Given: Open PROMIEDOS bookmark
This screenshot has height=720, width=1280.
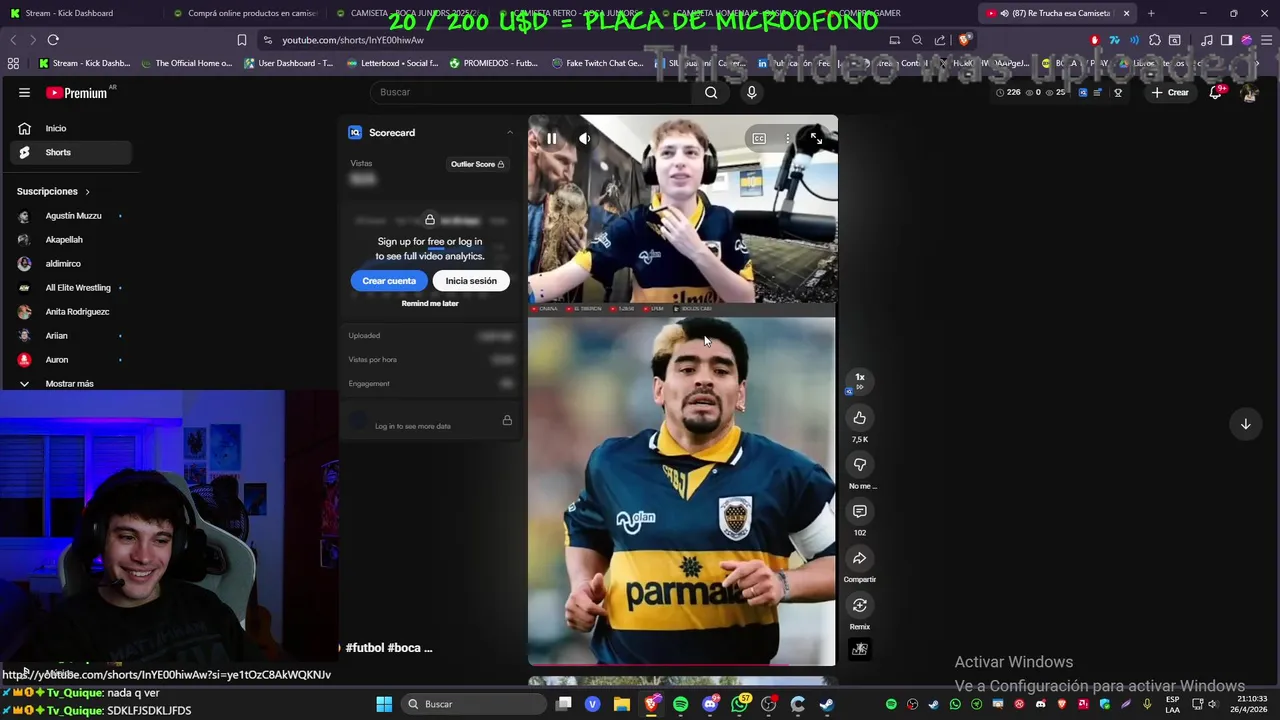Looking at the screenshot, I should pyautogui.click(x=494, y=63).
